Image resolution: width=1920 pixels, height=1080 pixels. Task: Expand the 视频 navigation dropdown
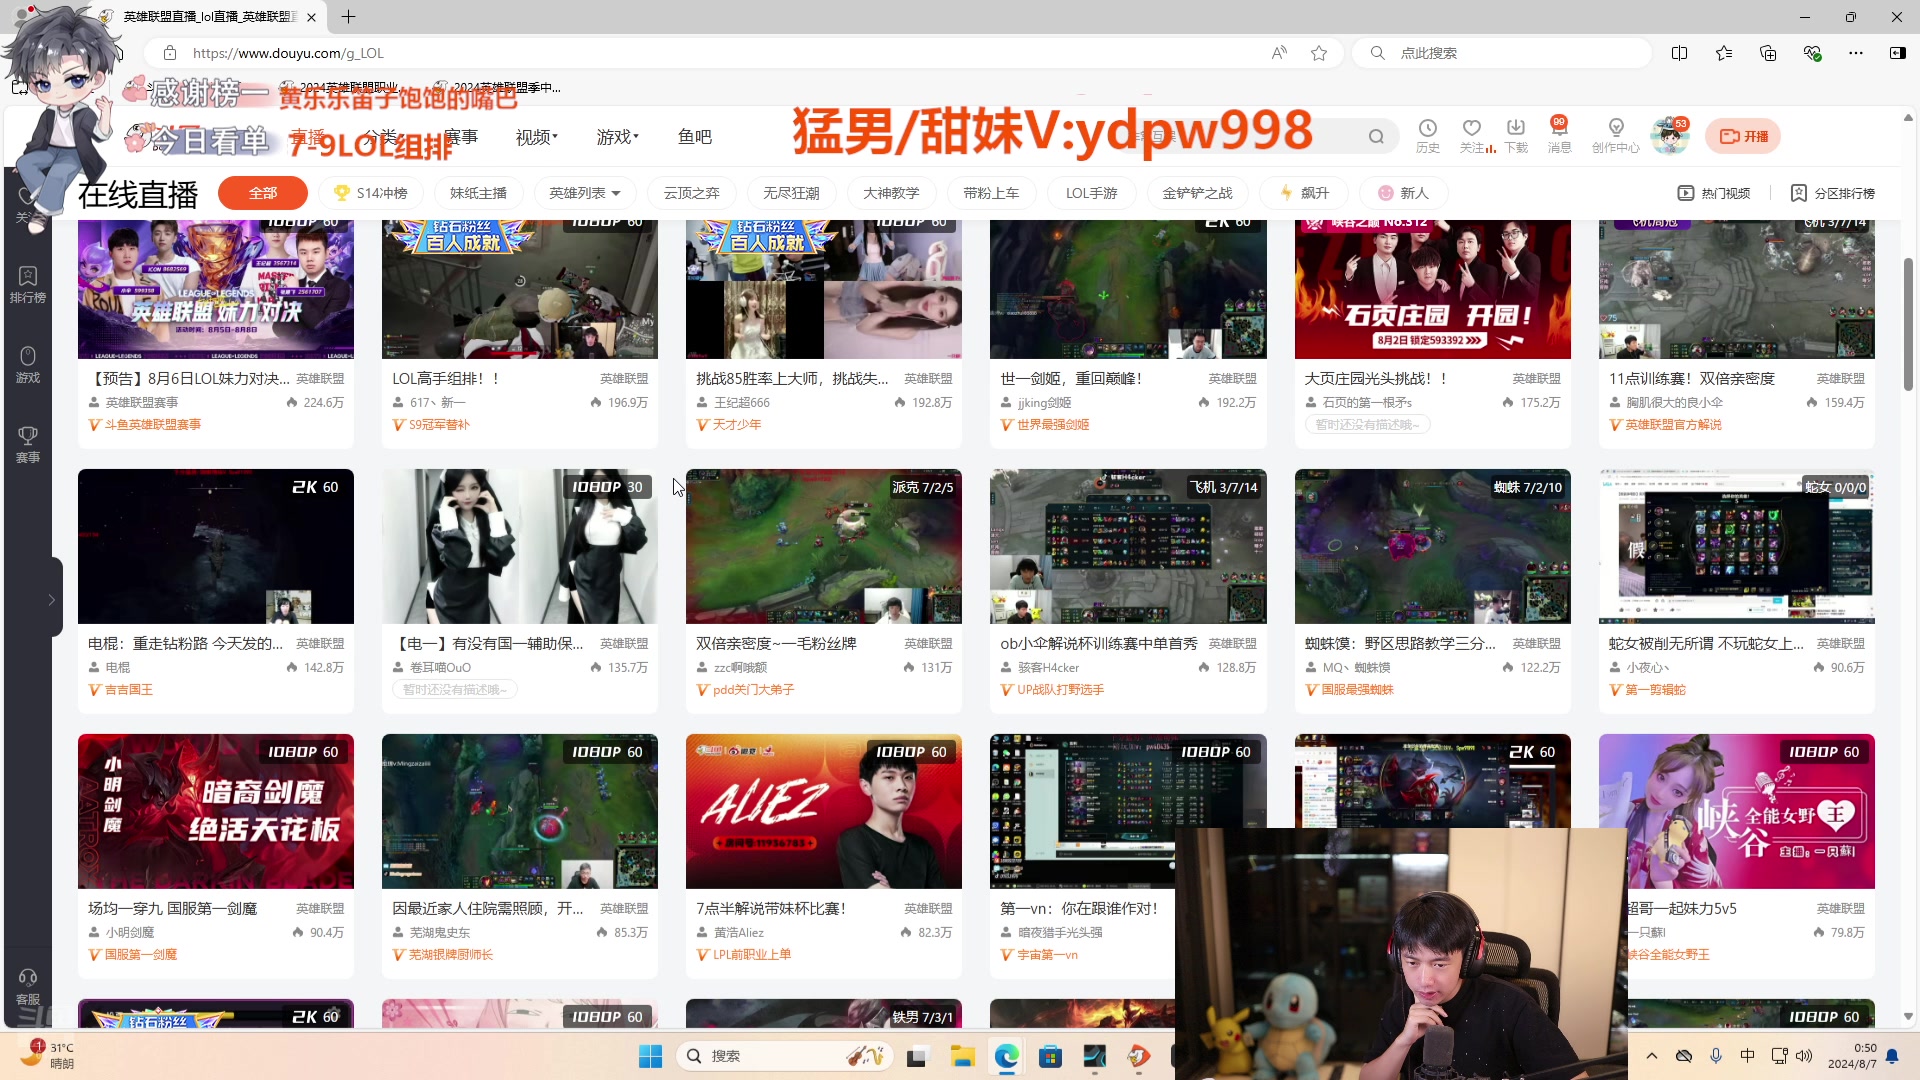click(537, 137)
